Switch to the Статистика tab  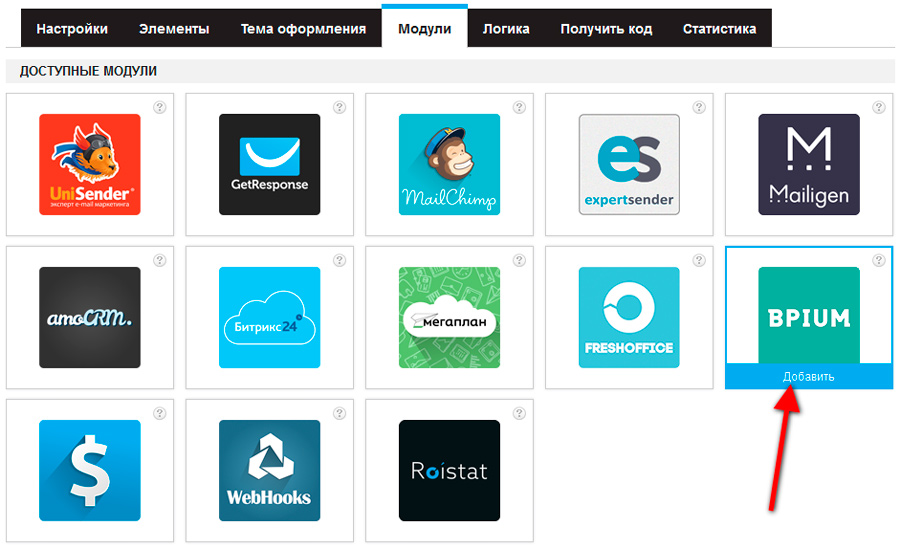(719, 29)
